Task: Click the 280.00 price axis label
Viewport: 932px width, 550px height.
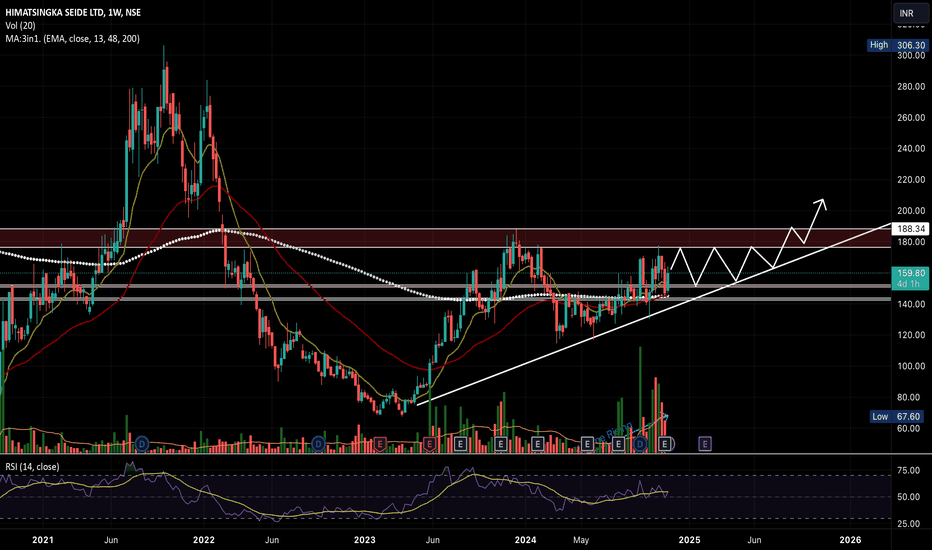Action: point(911,86)
